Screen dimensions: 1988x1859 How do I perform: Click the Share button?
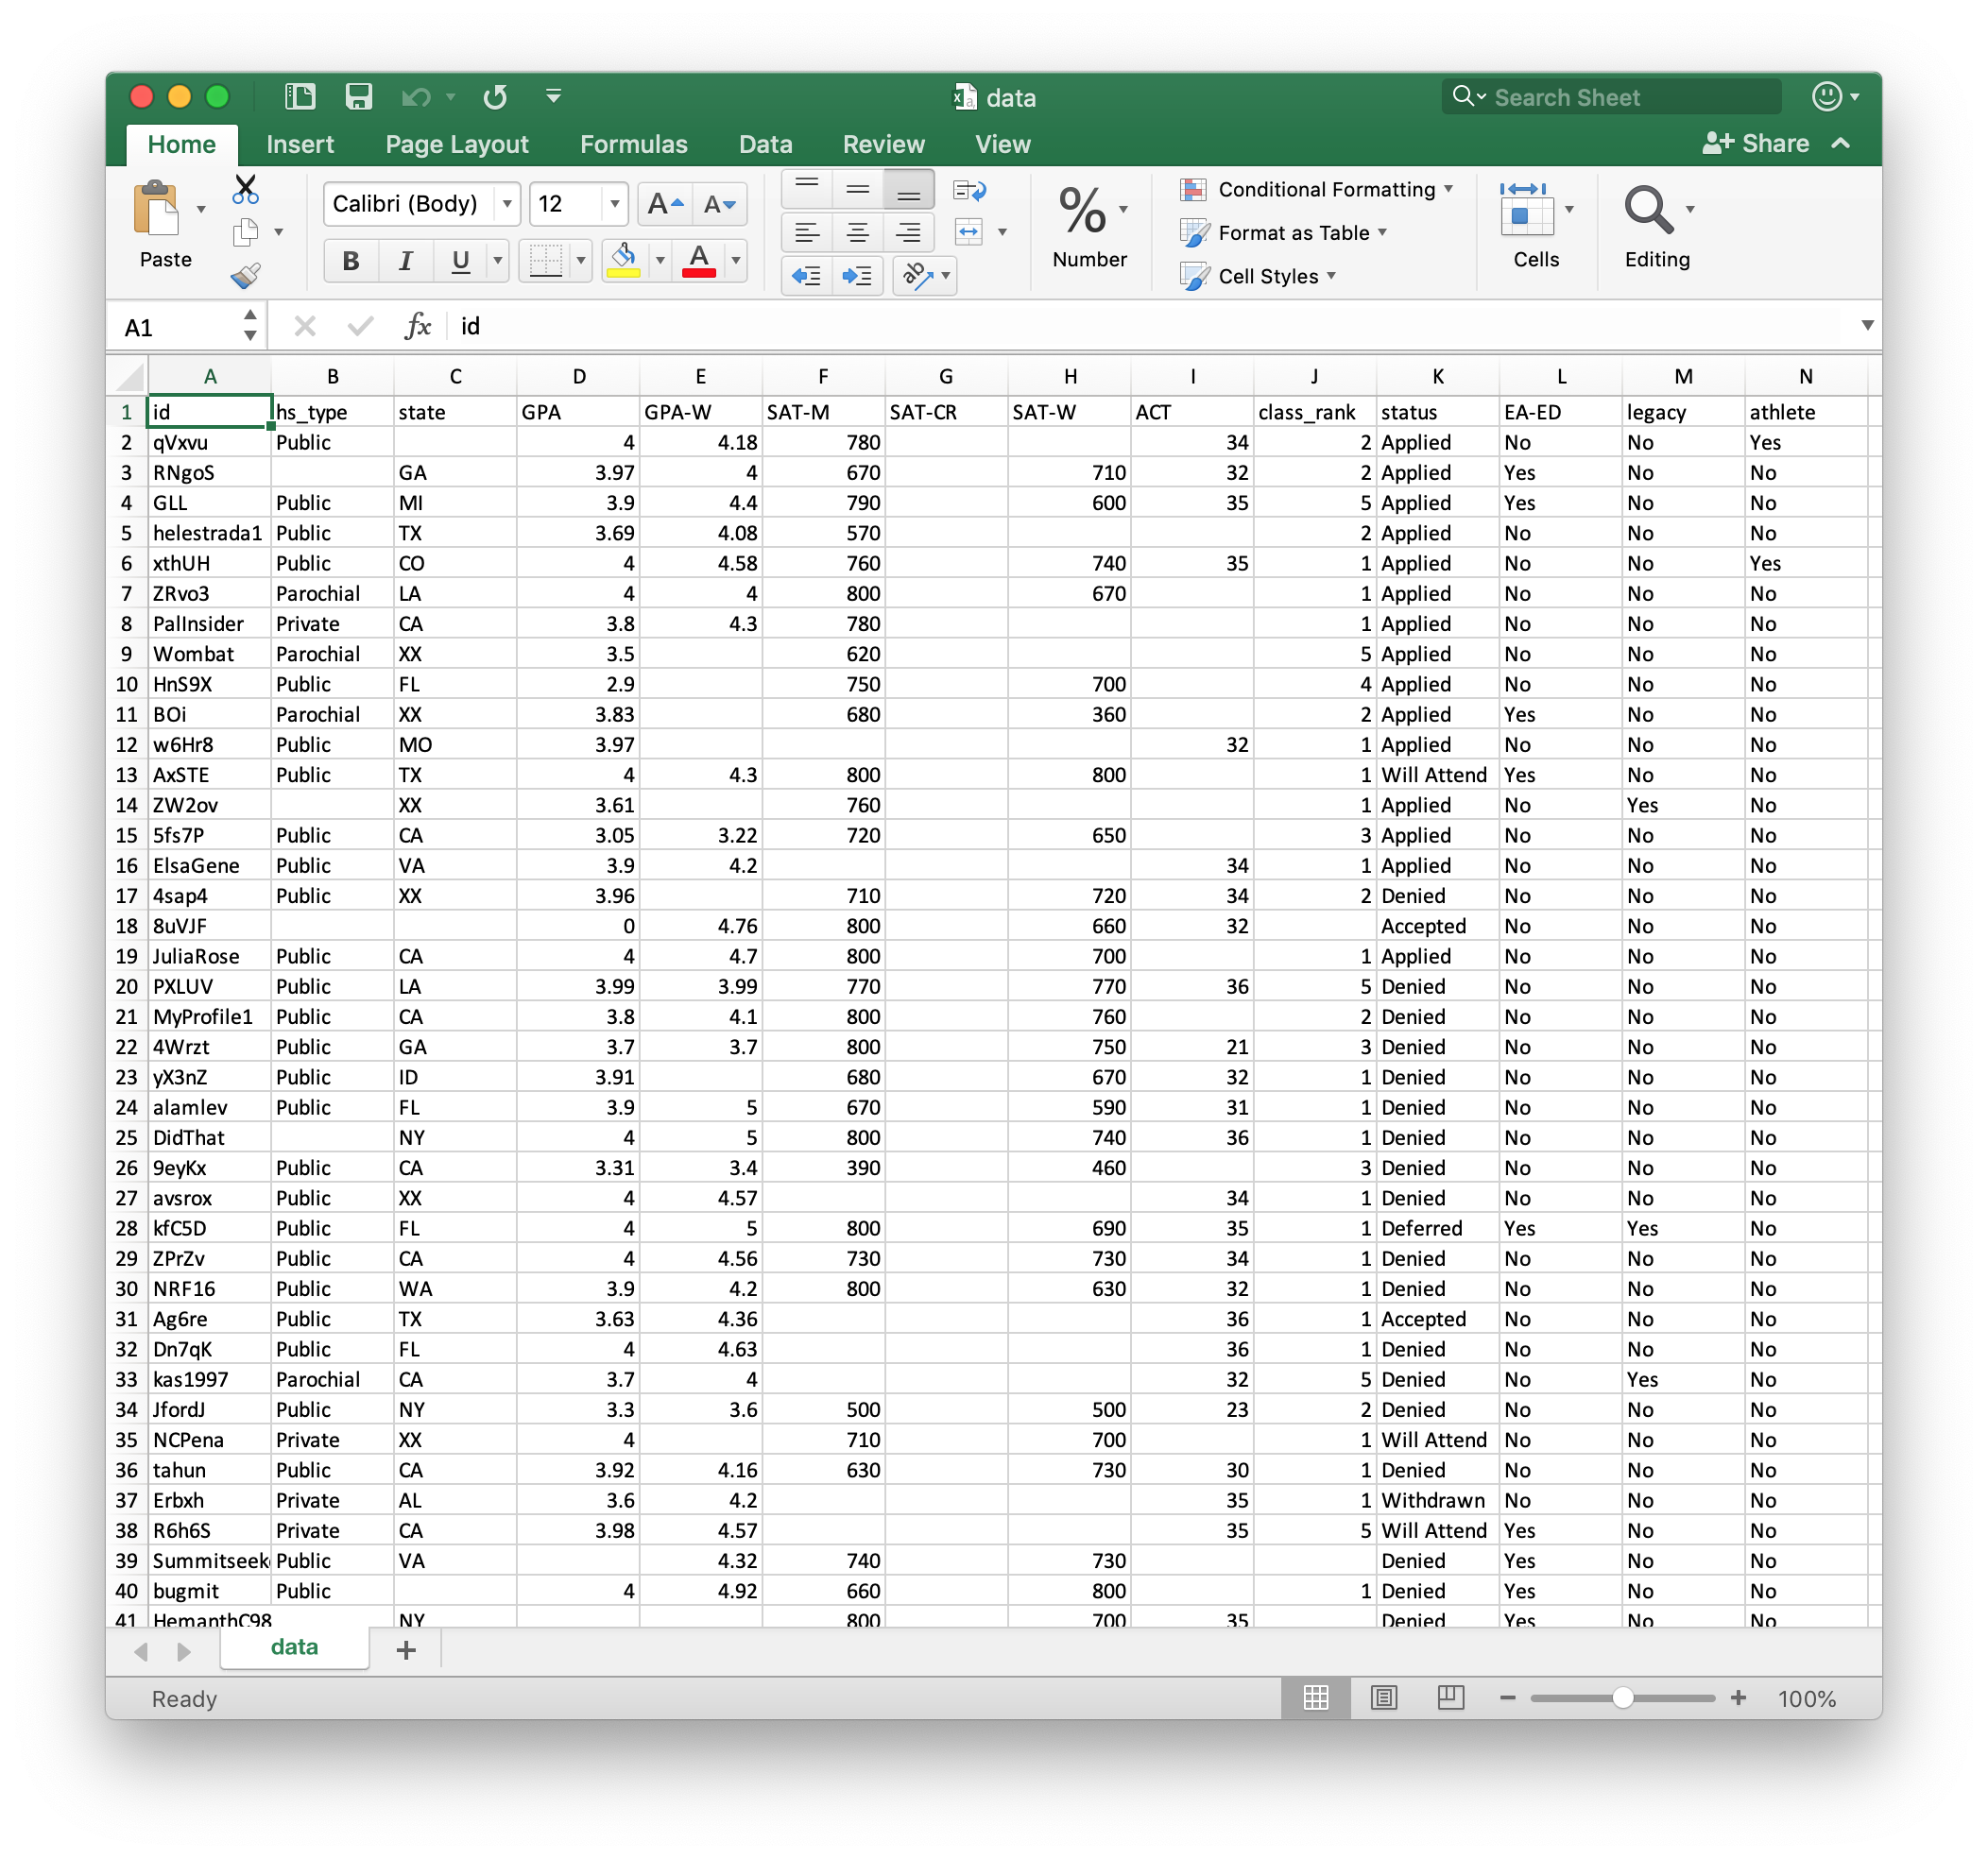1756,143
